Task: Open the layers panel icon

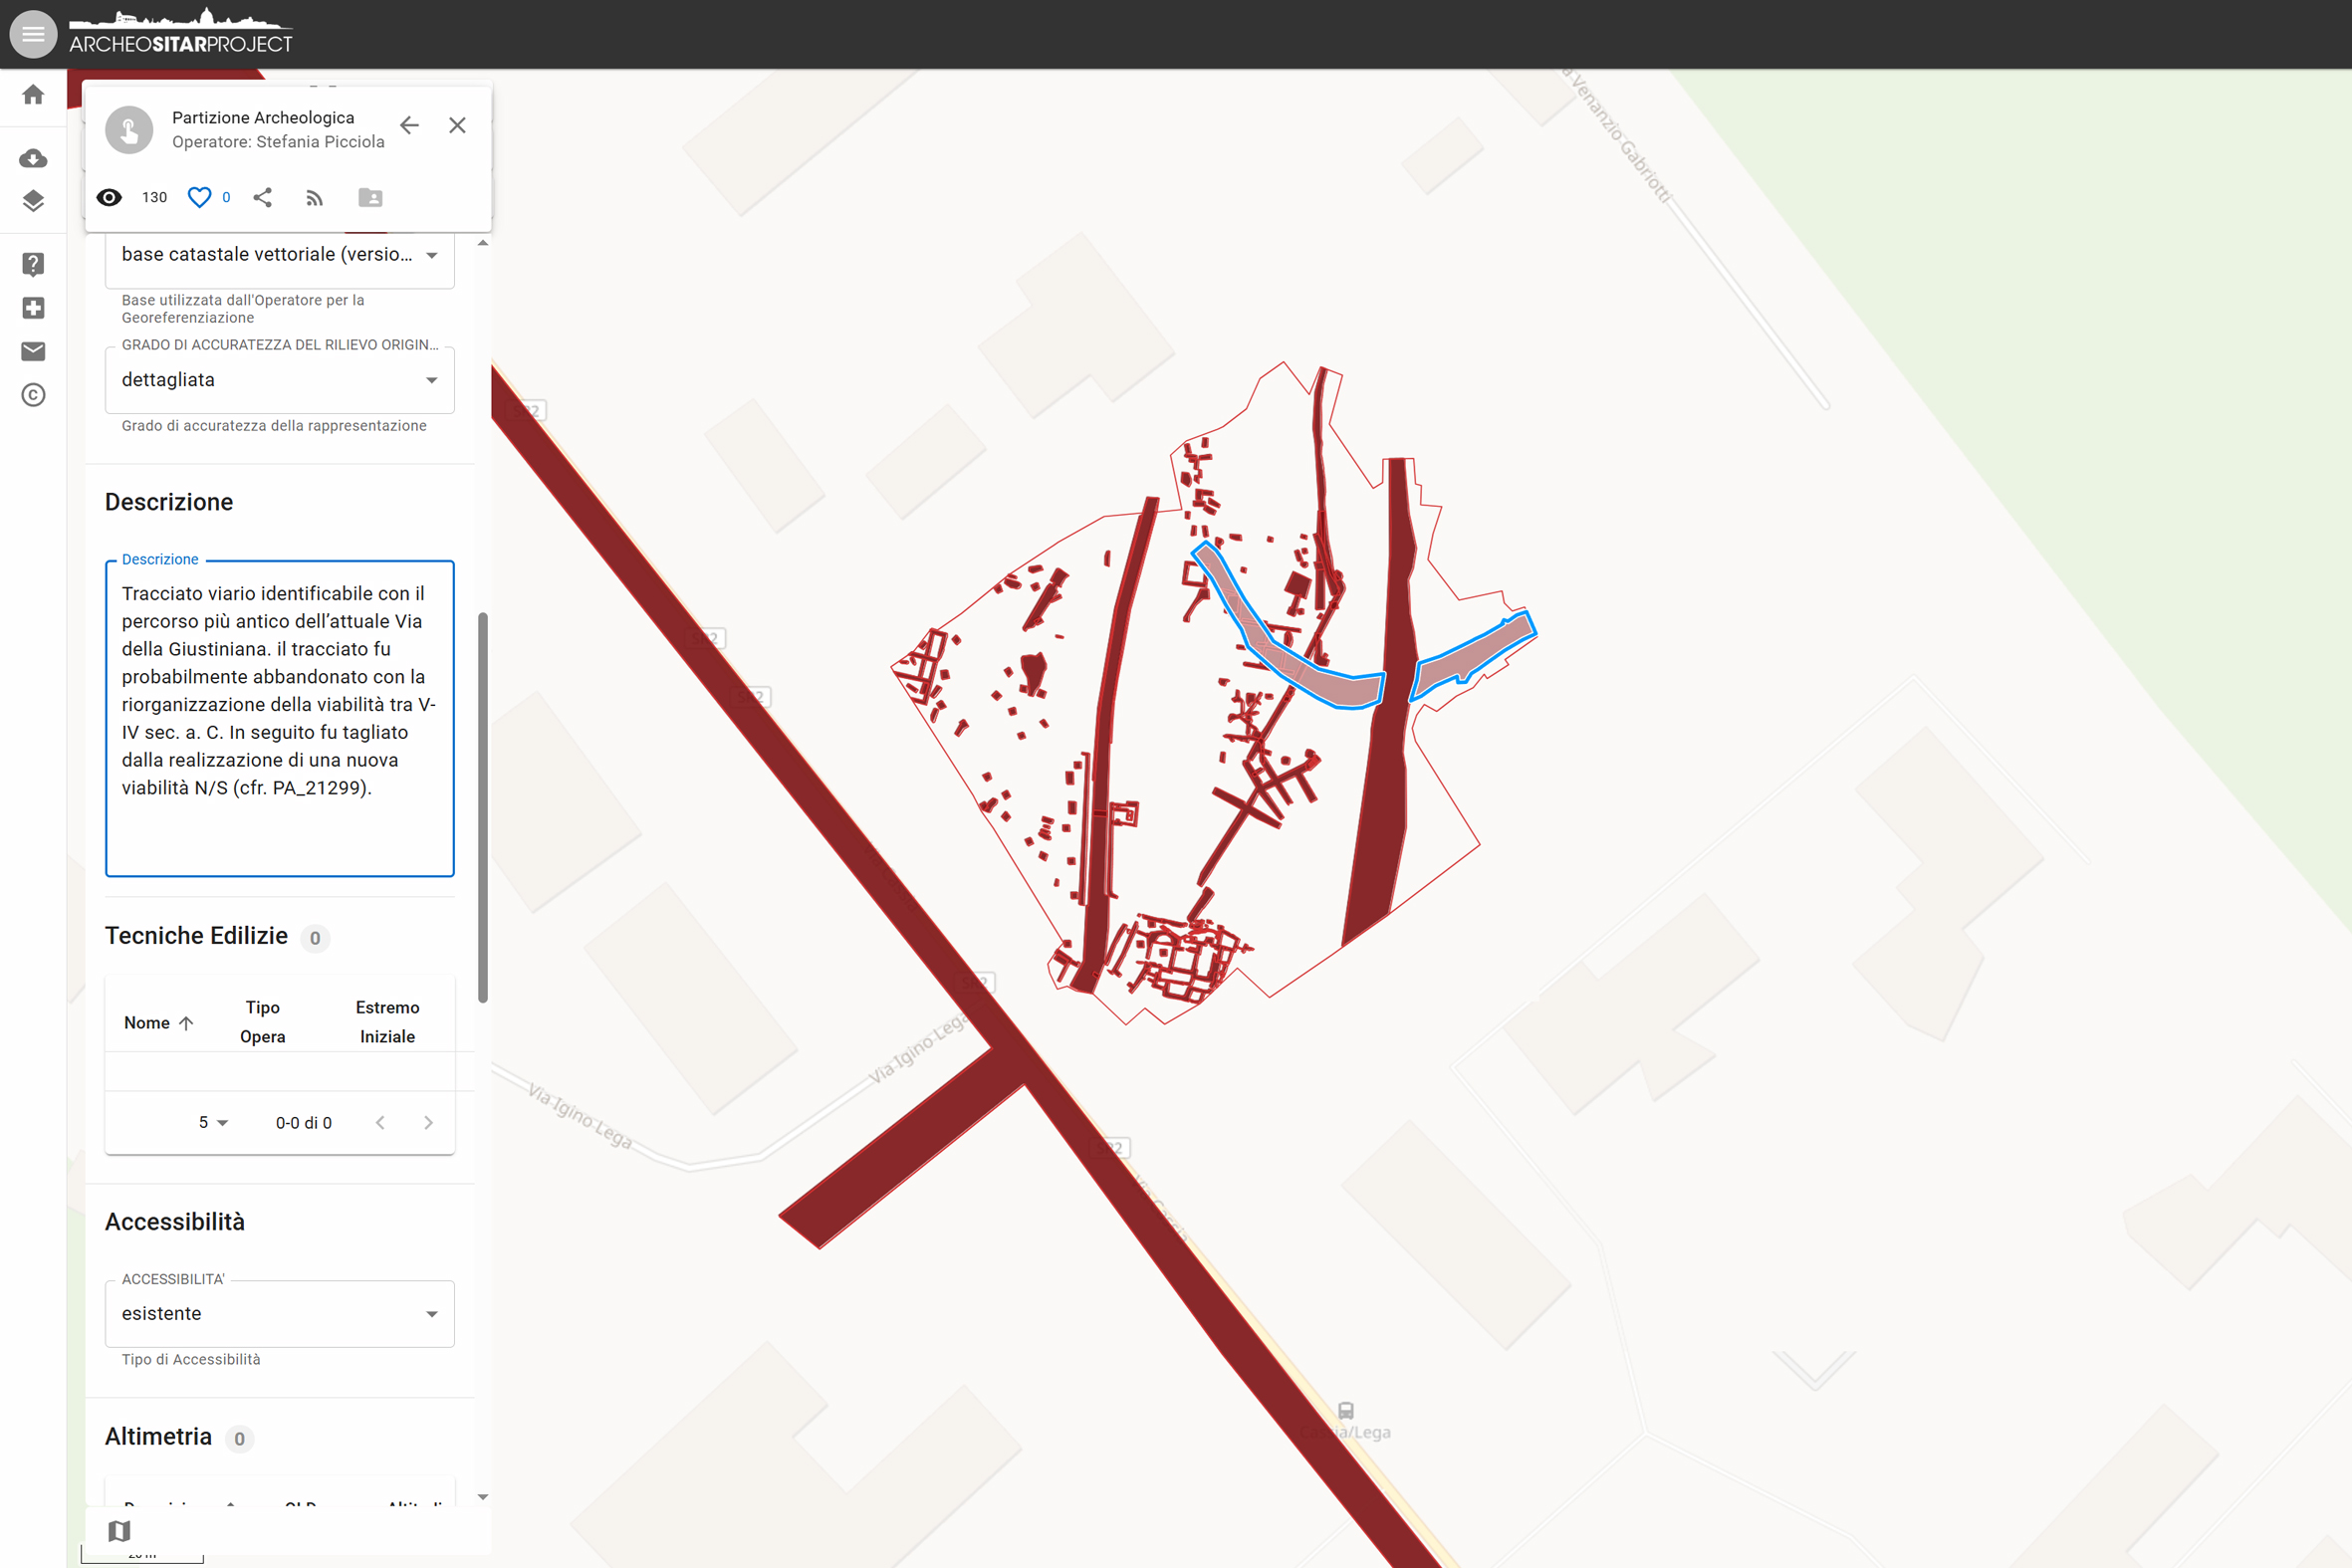Action: point(33,201)
